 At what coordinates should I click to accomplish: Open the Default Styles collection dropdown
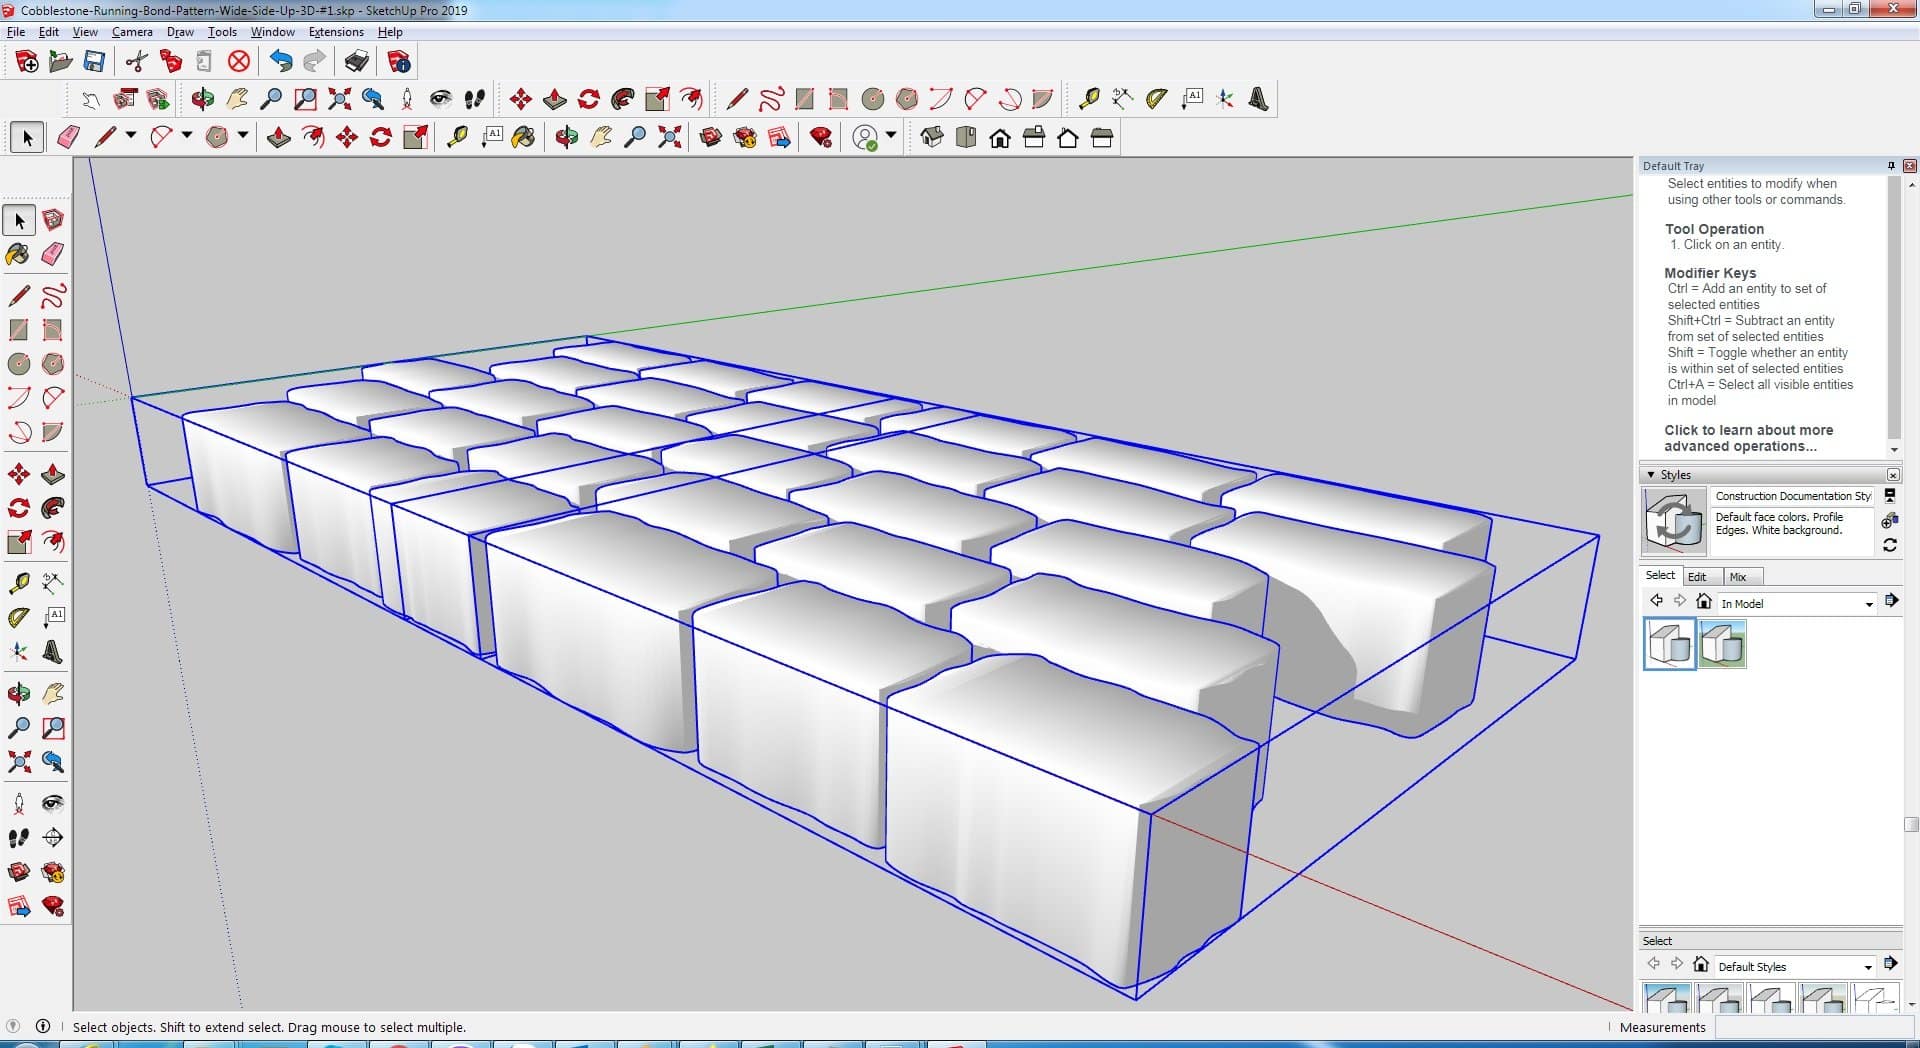coord(1868,967)
